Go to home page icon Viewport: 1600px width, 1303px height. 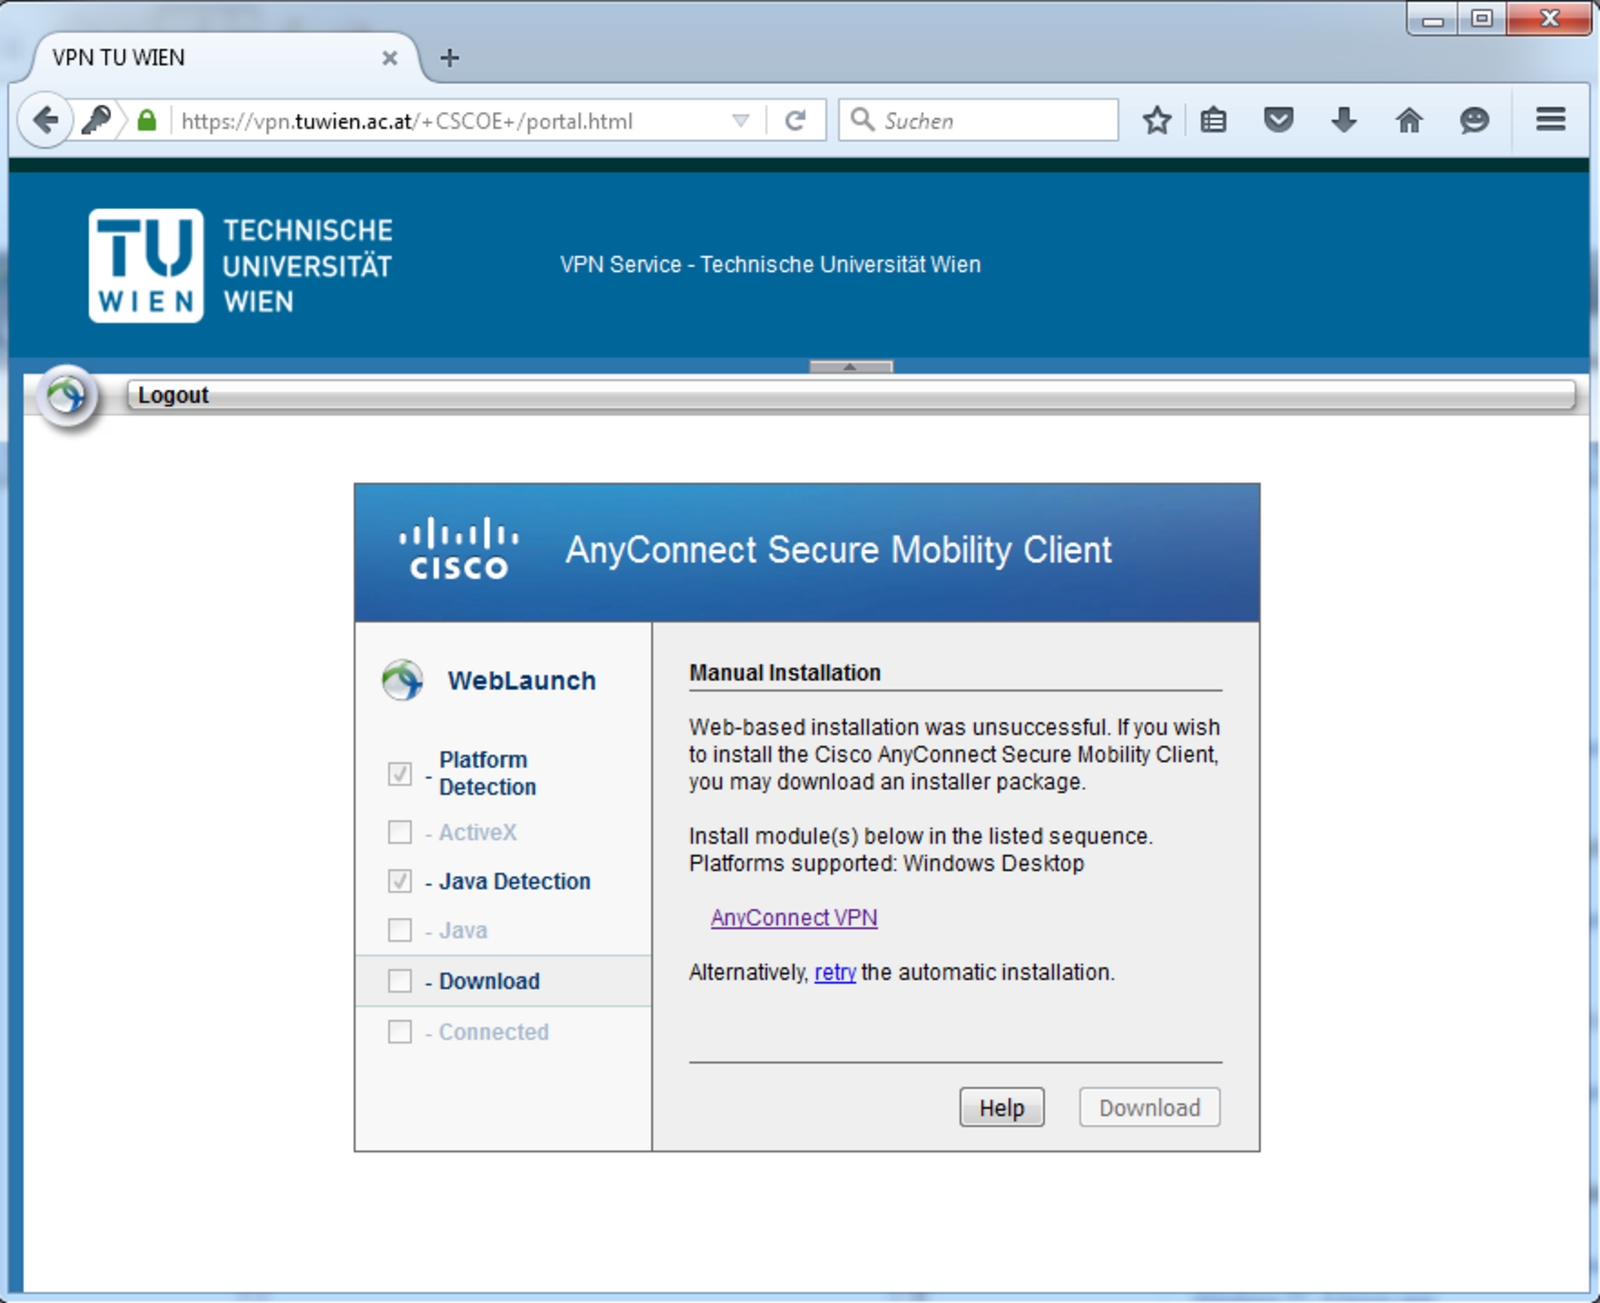pos(1409,121)
